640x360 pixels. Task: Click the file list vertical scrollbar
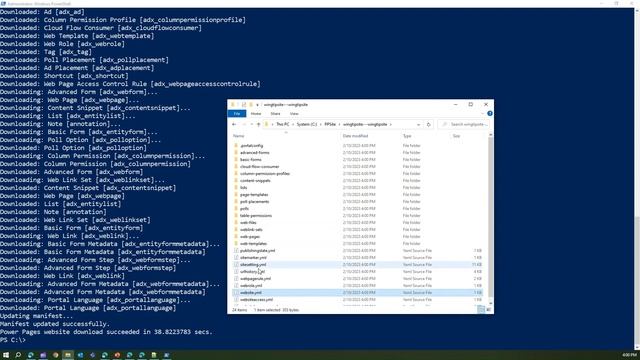[x=490, y=216]
